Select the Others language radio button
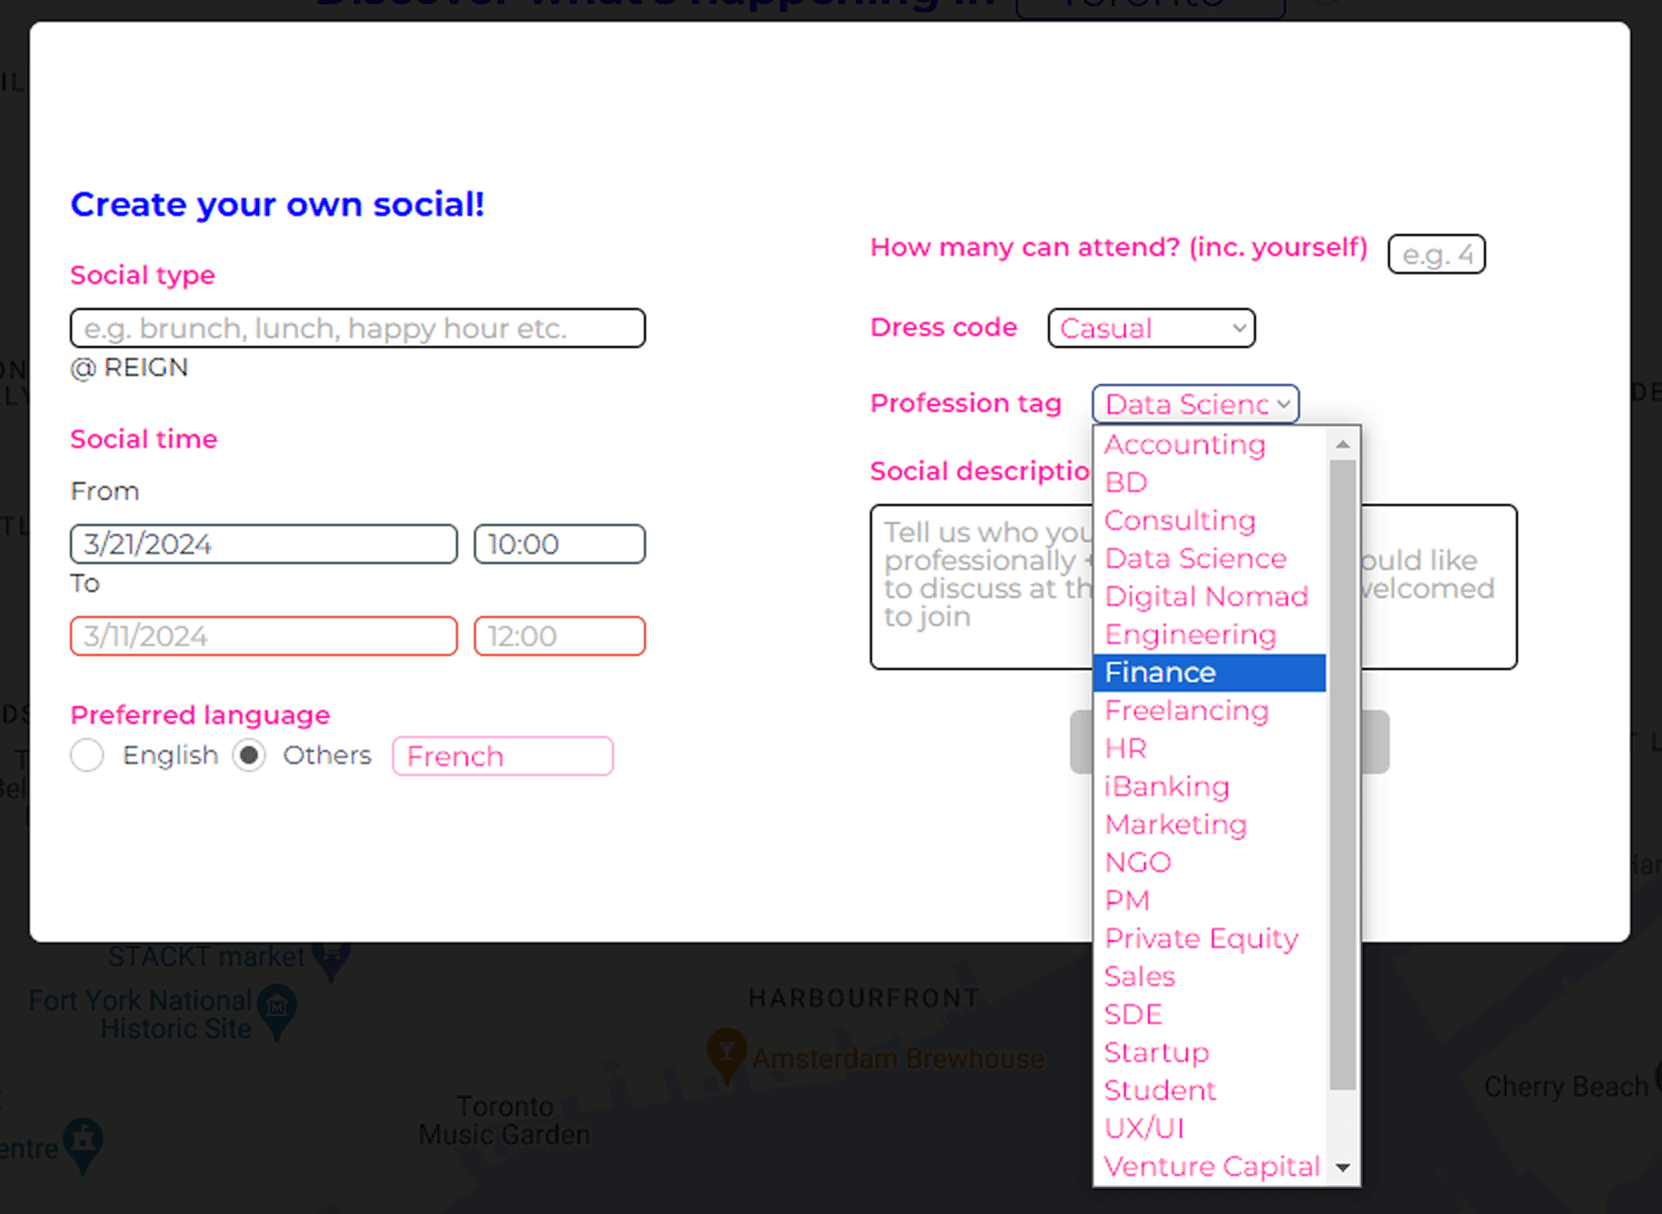The width and height of the screenshot is (1662, 1214). [249, 755]
